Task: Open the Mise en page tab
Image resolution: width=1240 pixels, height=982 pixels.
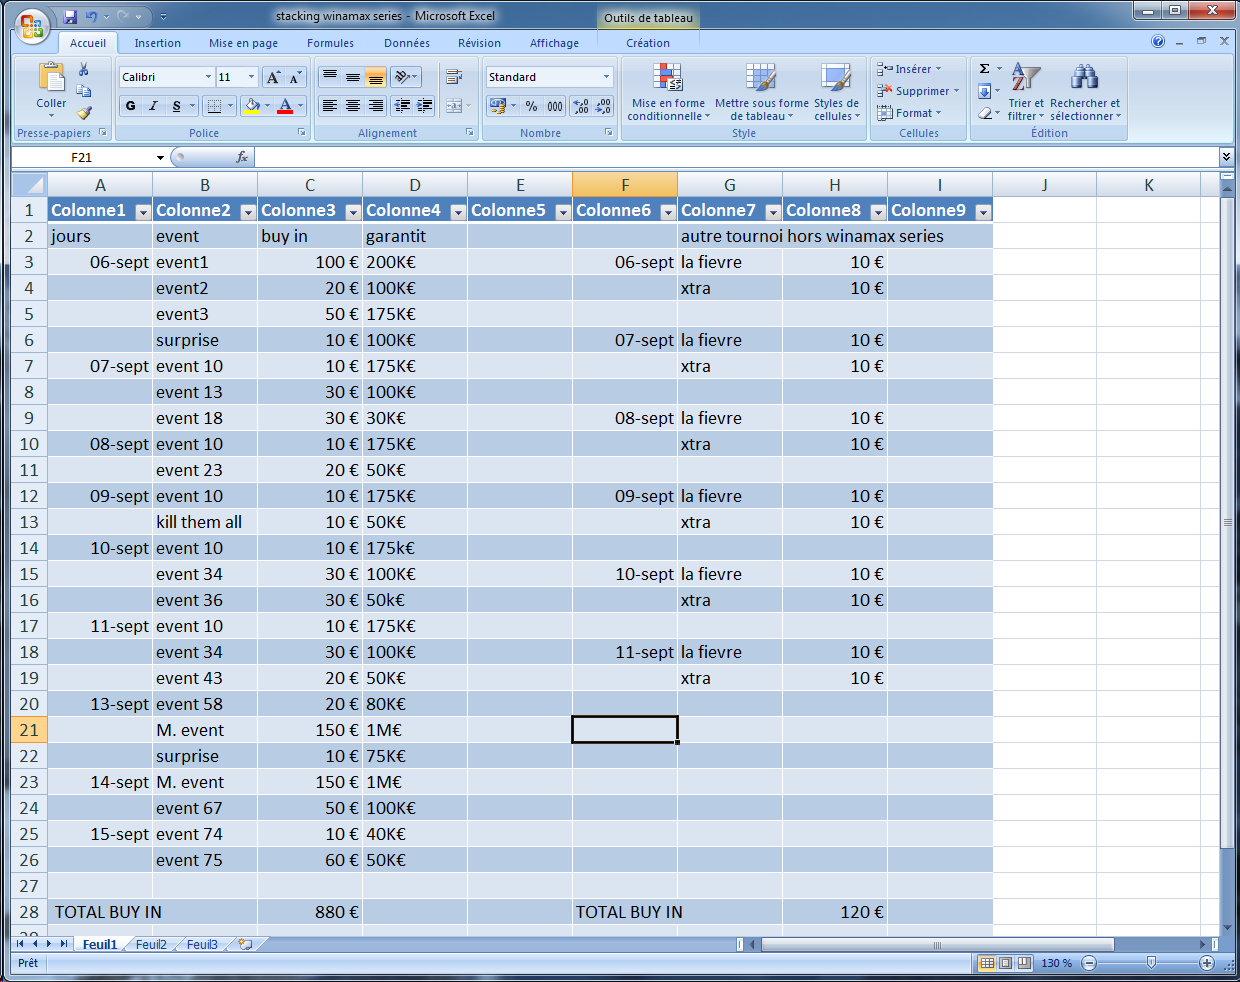Action: point(243,43)
